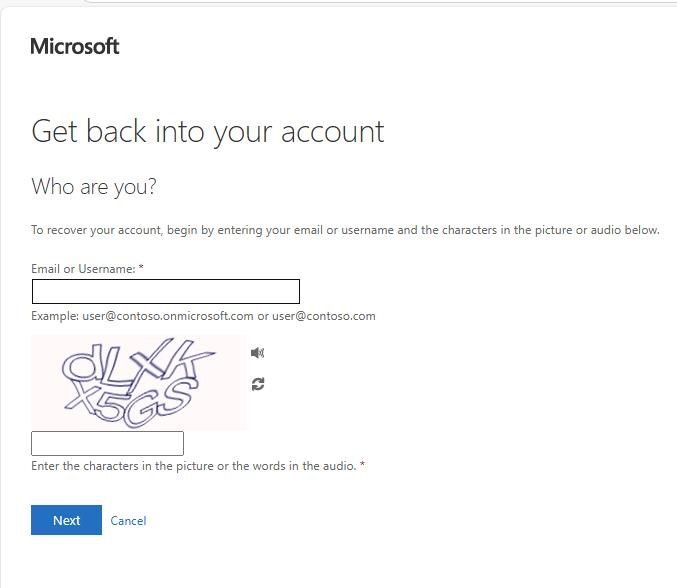677x588 pixels.
Task: Click the 'Who are you?' subheading
Action: (x=94, y=187)
